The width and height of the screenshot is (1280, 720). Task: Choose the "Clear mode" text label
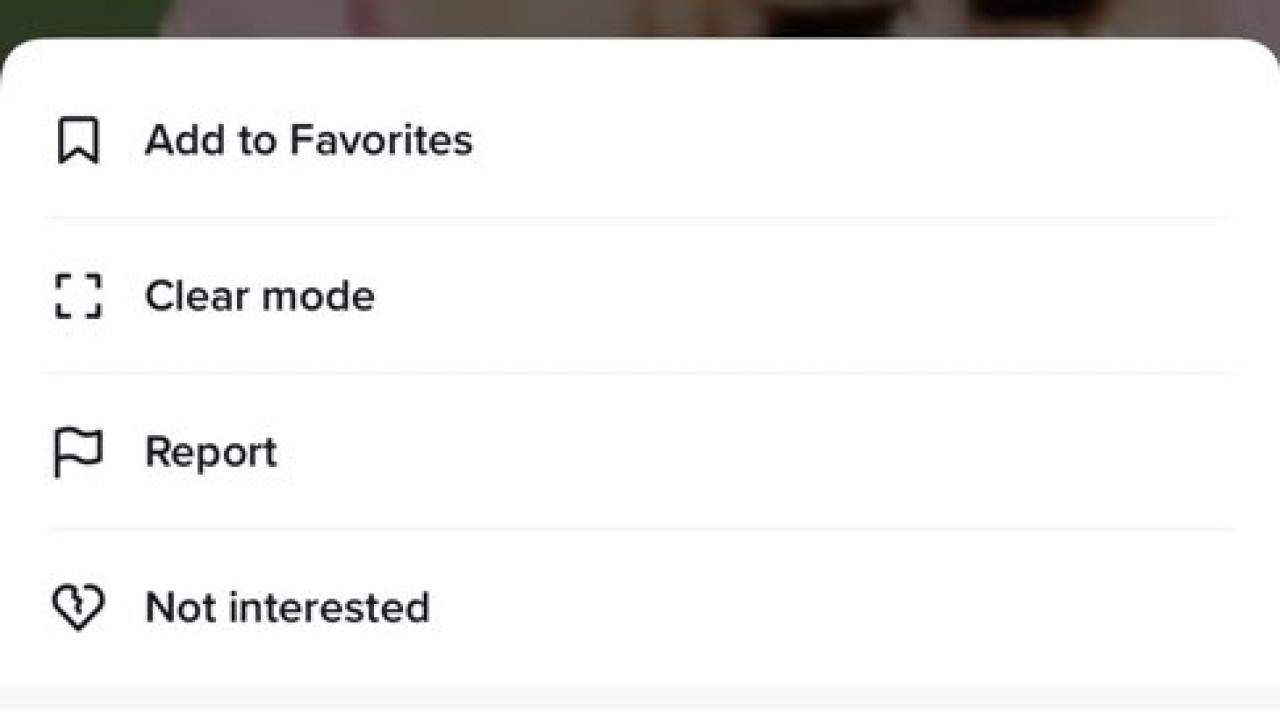[259, 296]
